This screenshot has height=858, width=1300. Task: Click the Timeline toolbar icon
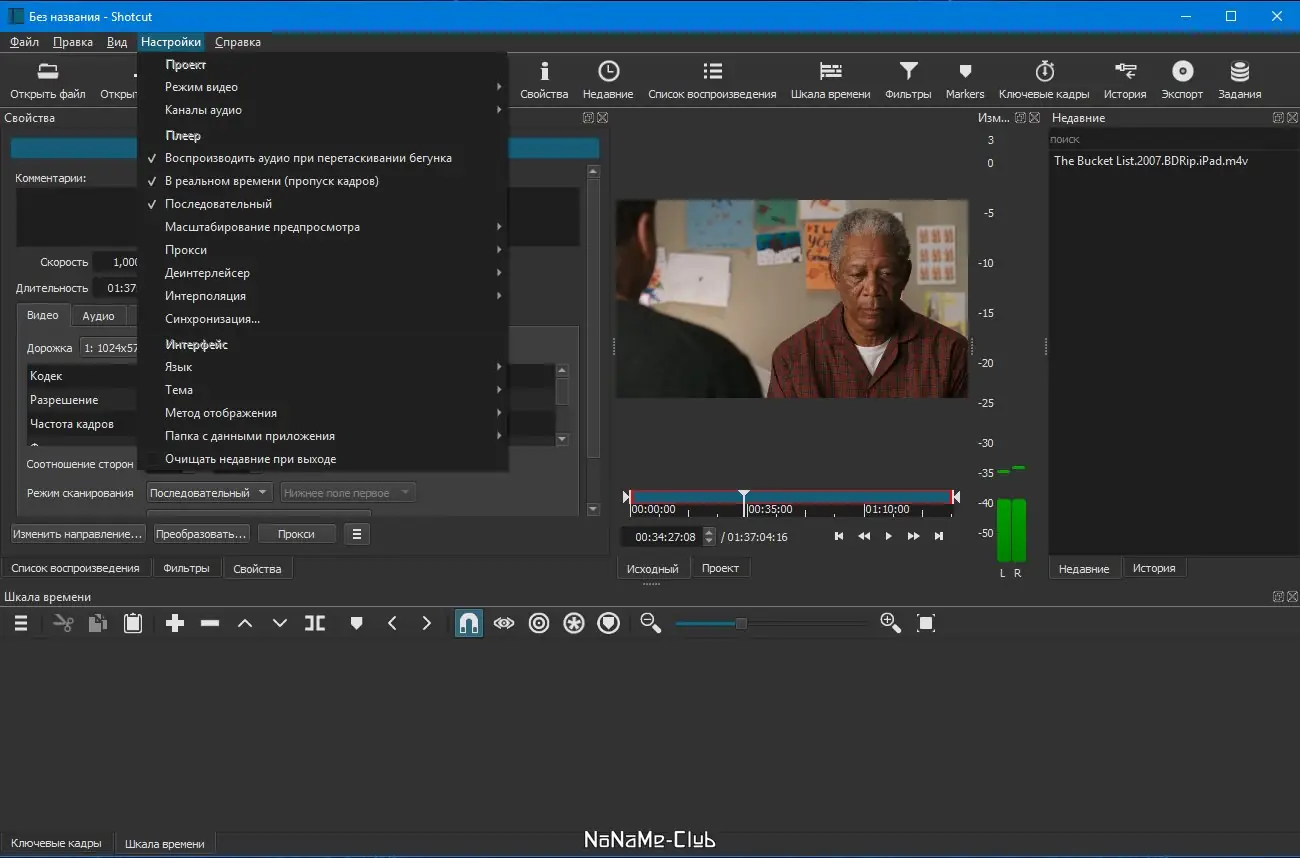829,72
